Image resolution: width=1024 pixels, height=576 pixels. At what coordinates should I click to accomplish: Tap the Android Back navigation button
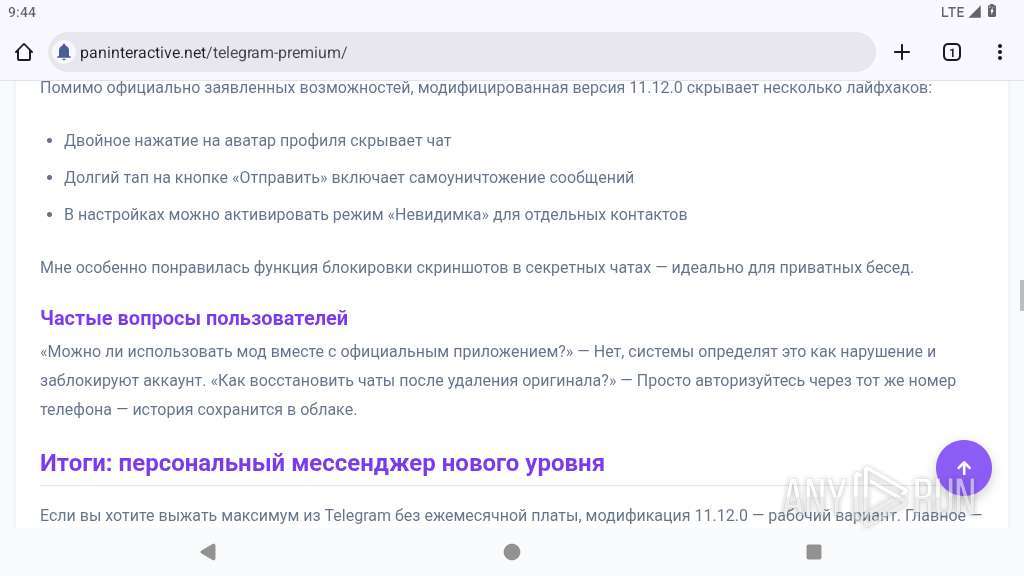click(x=208, y=552)
